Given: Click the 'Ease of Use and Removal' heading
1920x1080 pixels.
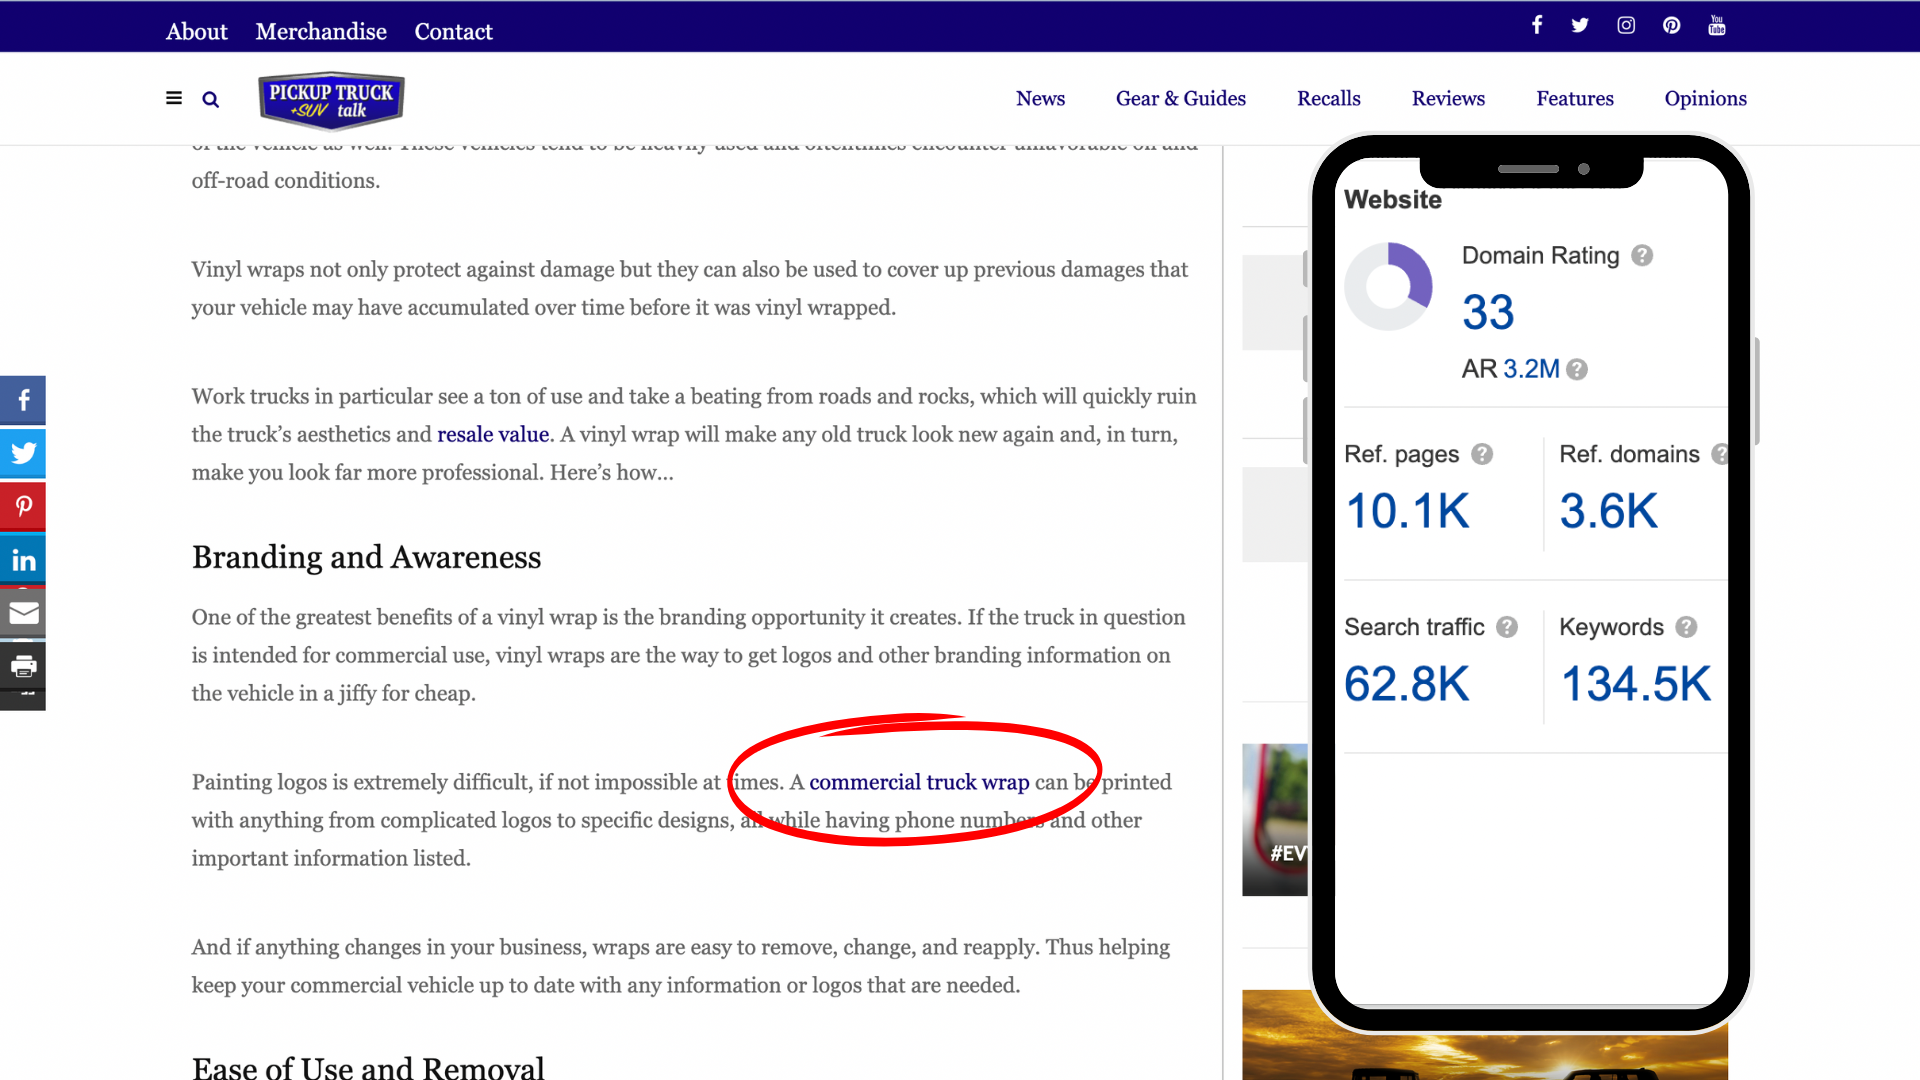Looking at the screenshot, I should tap(368, 1067).
